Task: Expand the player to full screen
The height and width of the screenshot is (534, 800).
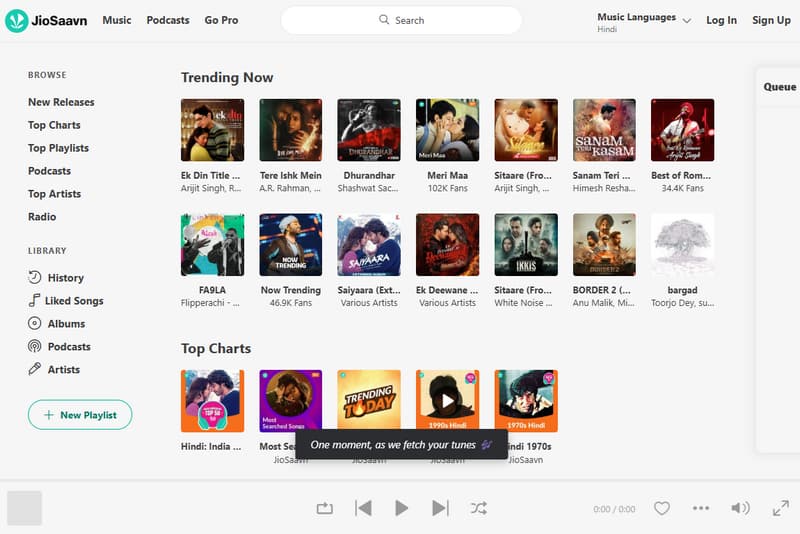Action: point(781,508)
